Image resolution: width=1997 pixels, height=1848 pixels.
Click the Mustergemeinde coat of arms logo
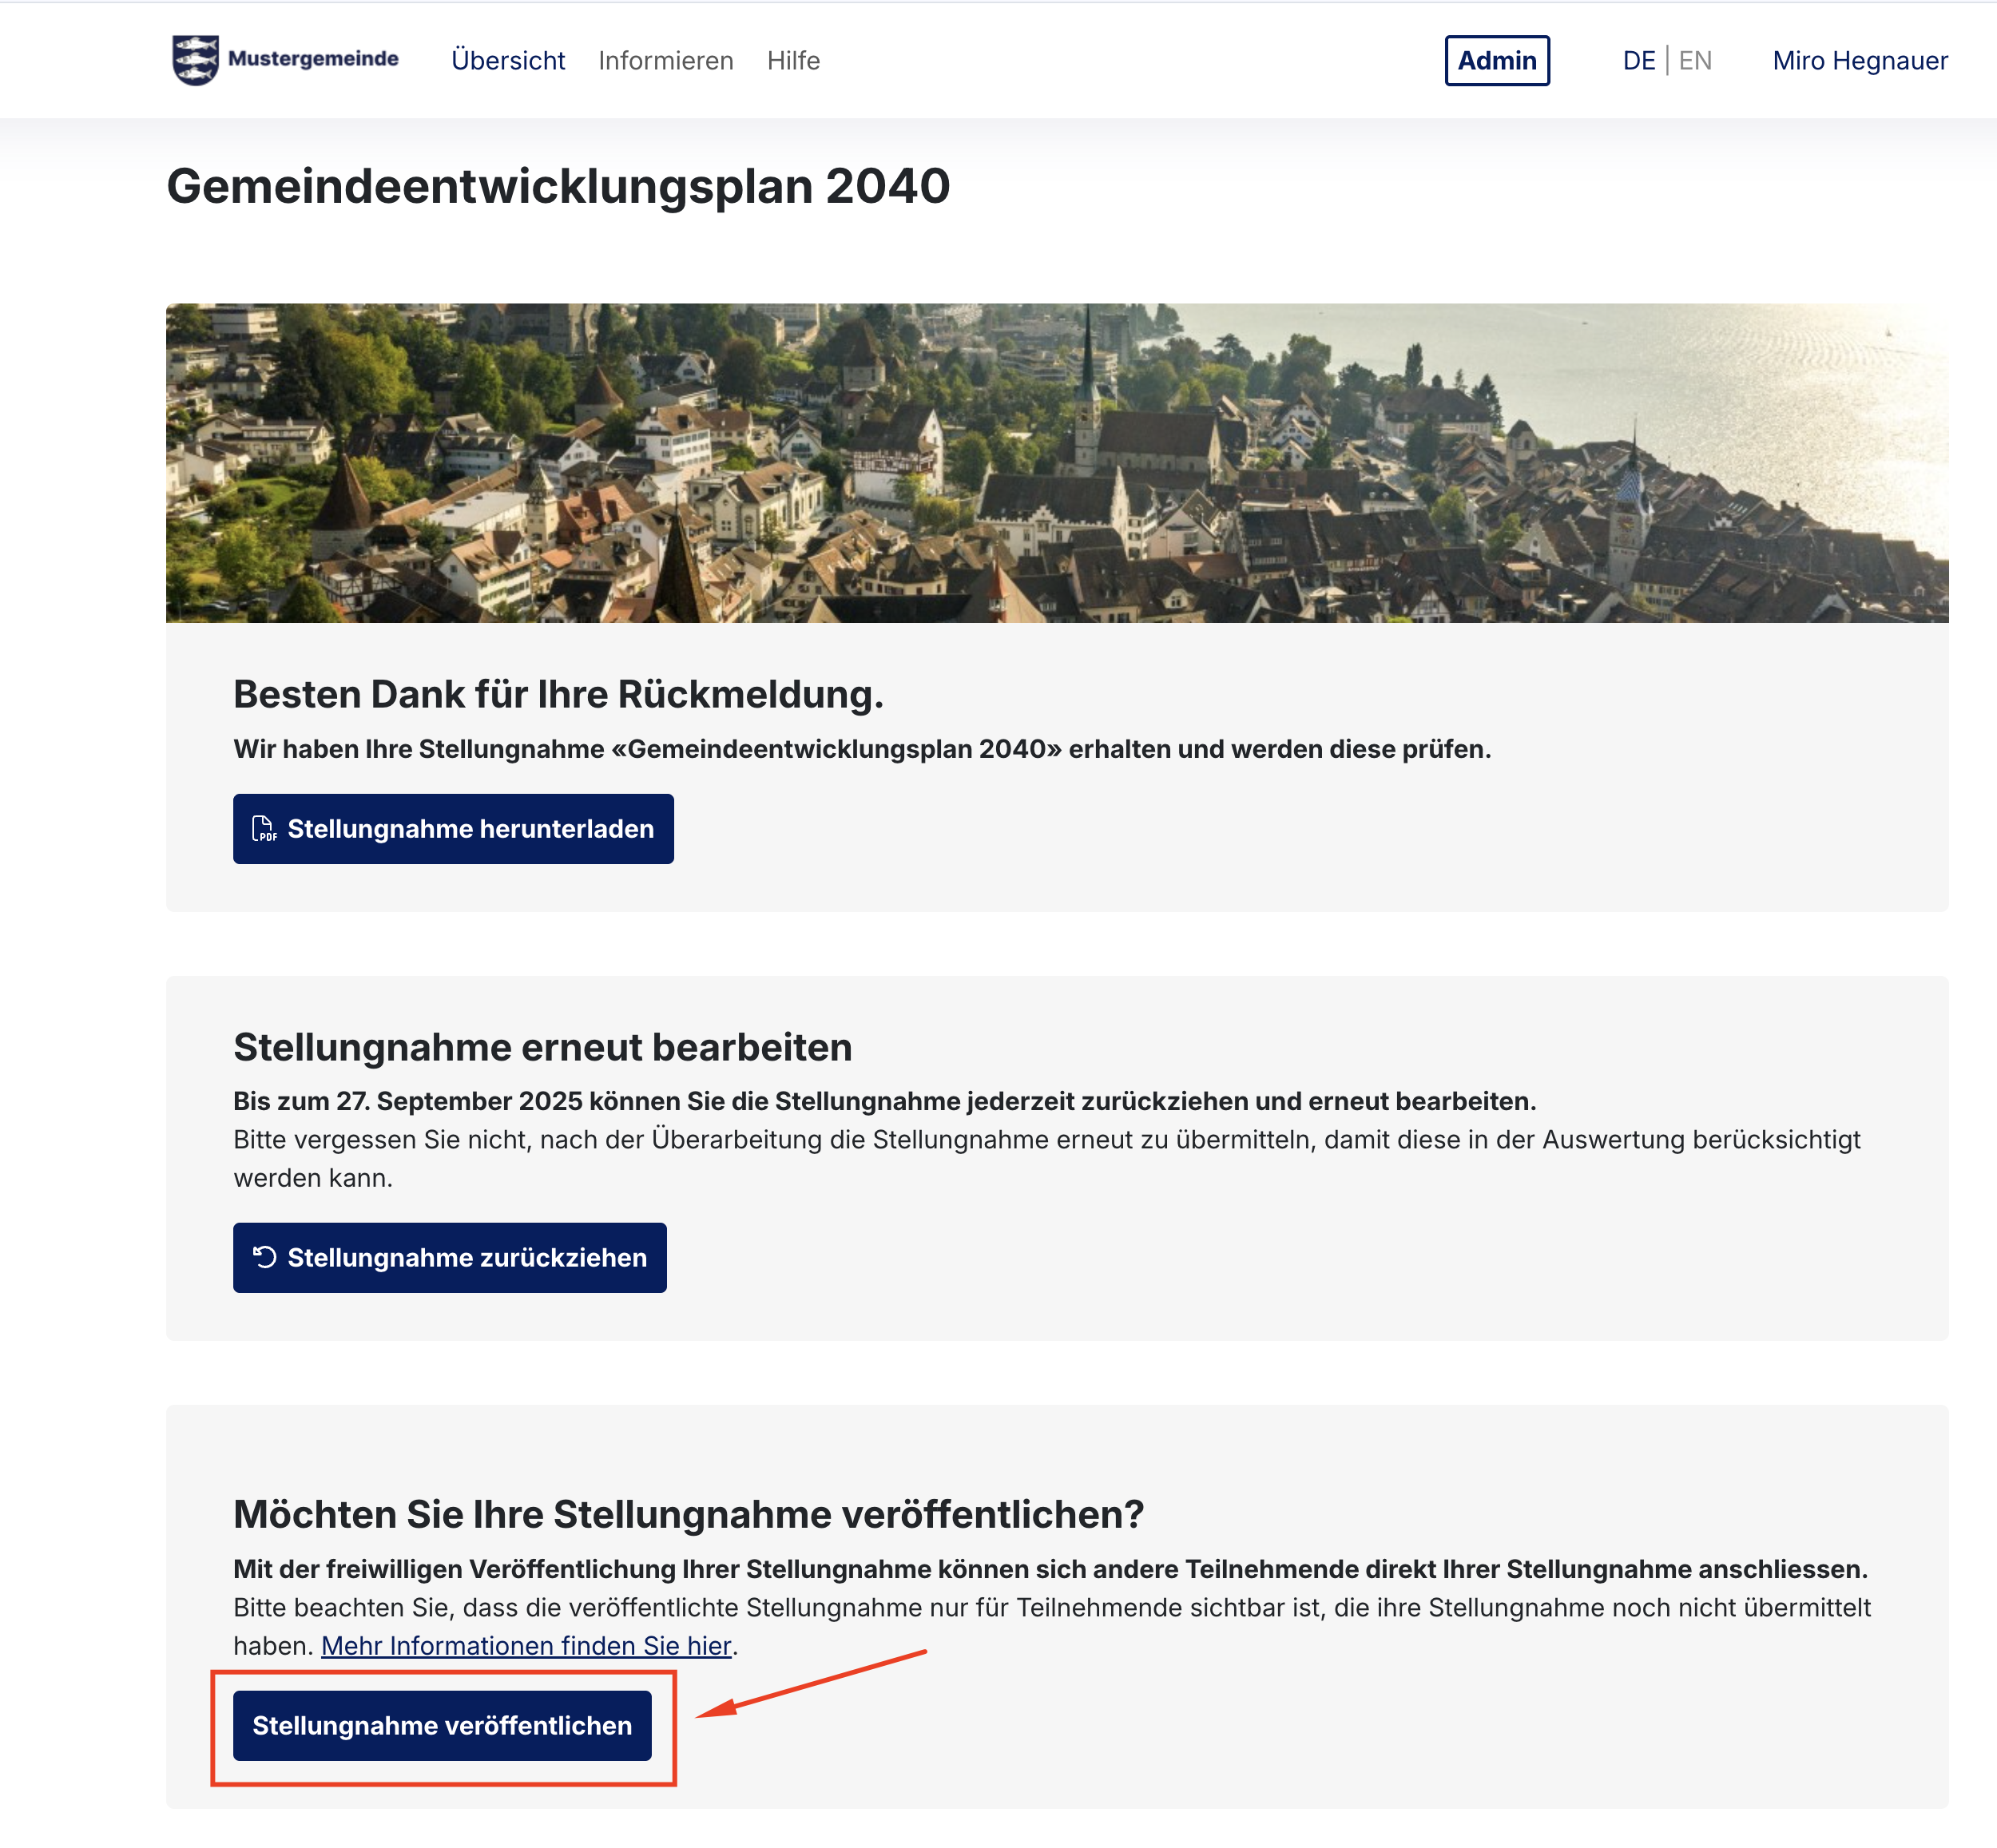[x=195, y=60]
